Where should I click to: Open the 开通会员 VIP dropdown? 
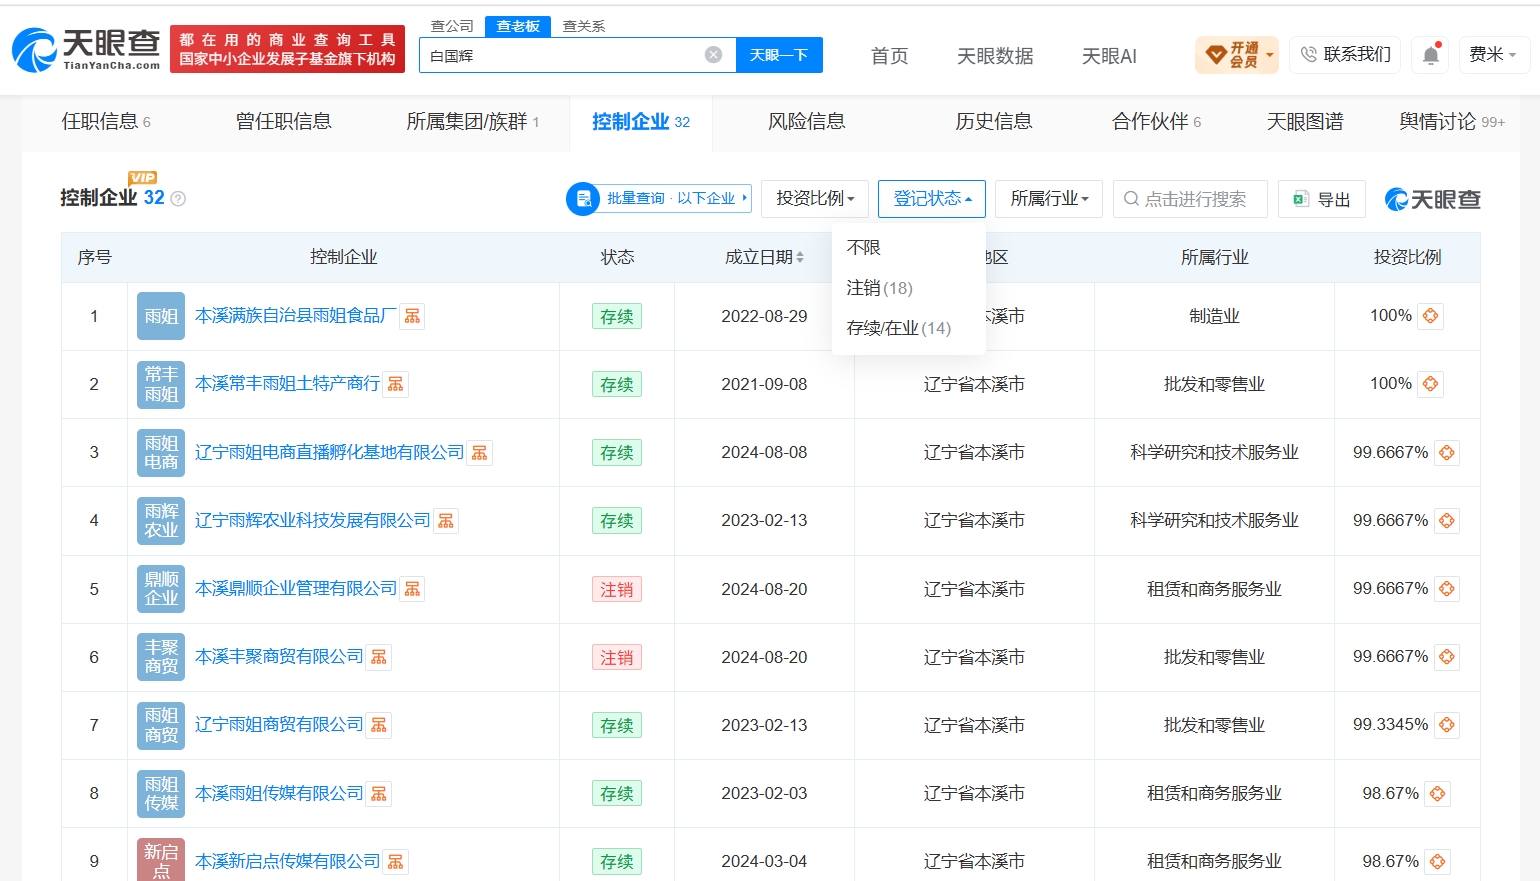coord(1237,55)
